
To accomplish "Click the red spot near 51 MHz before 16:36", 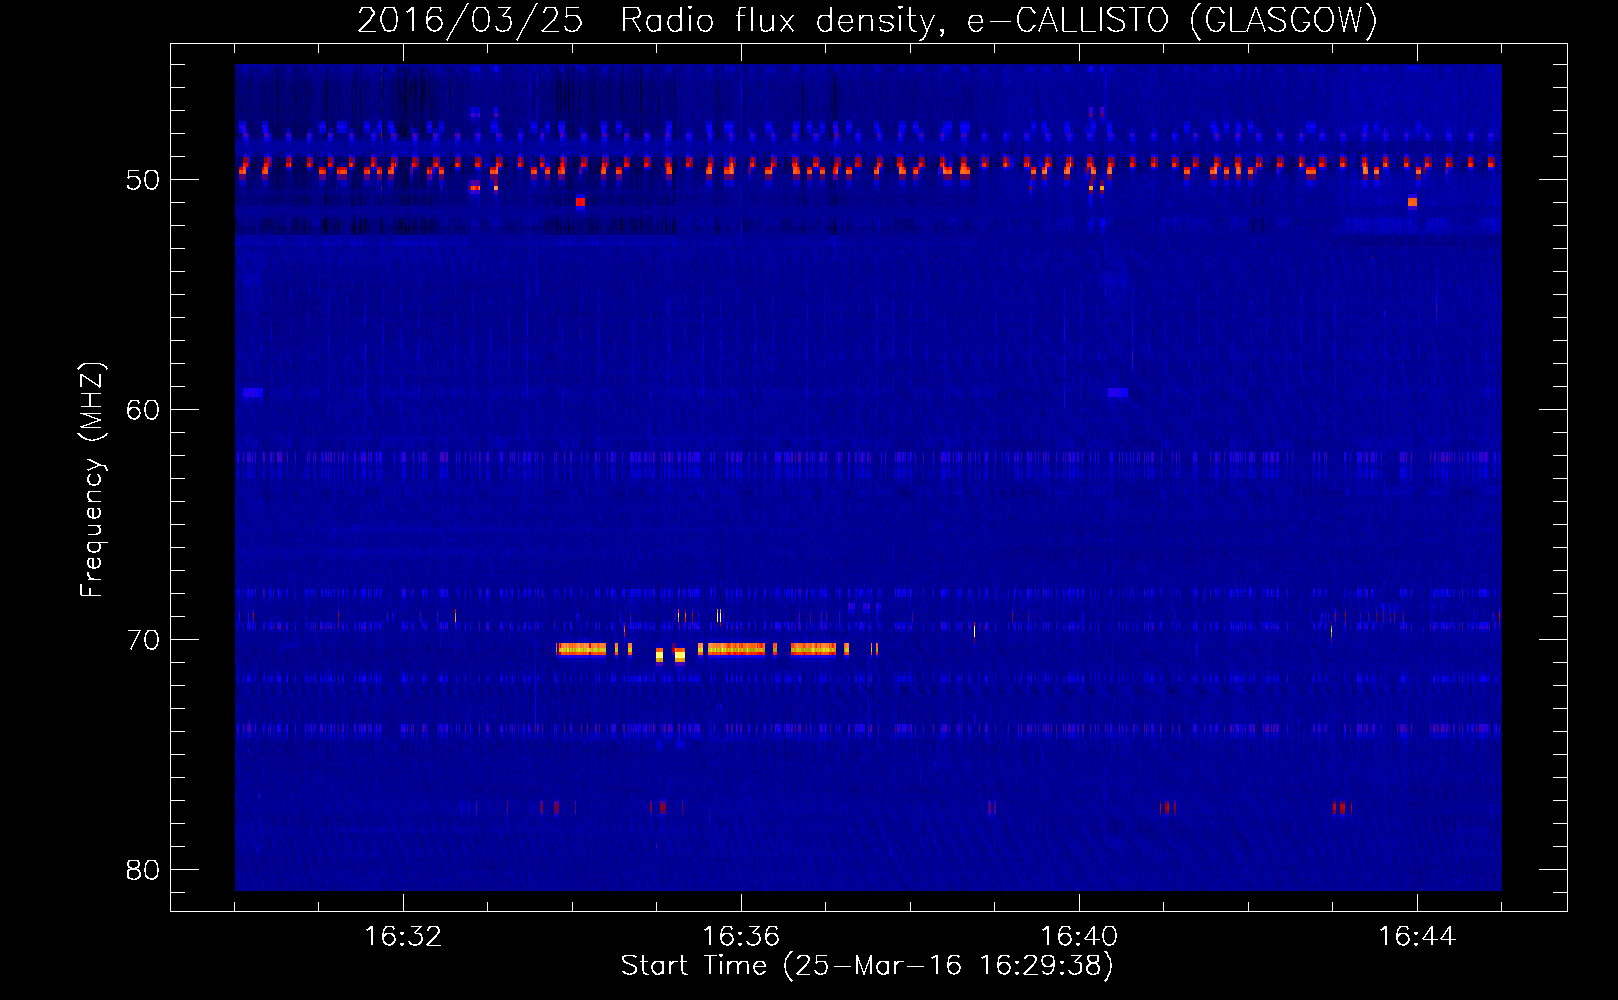I will tap(580, 202).
